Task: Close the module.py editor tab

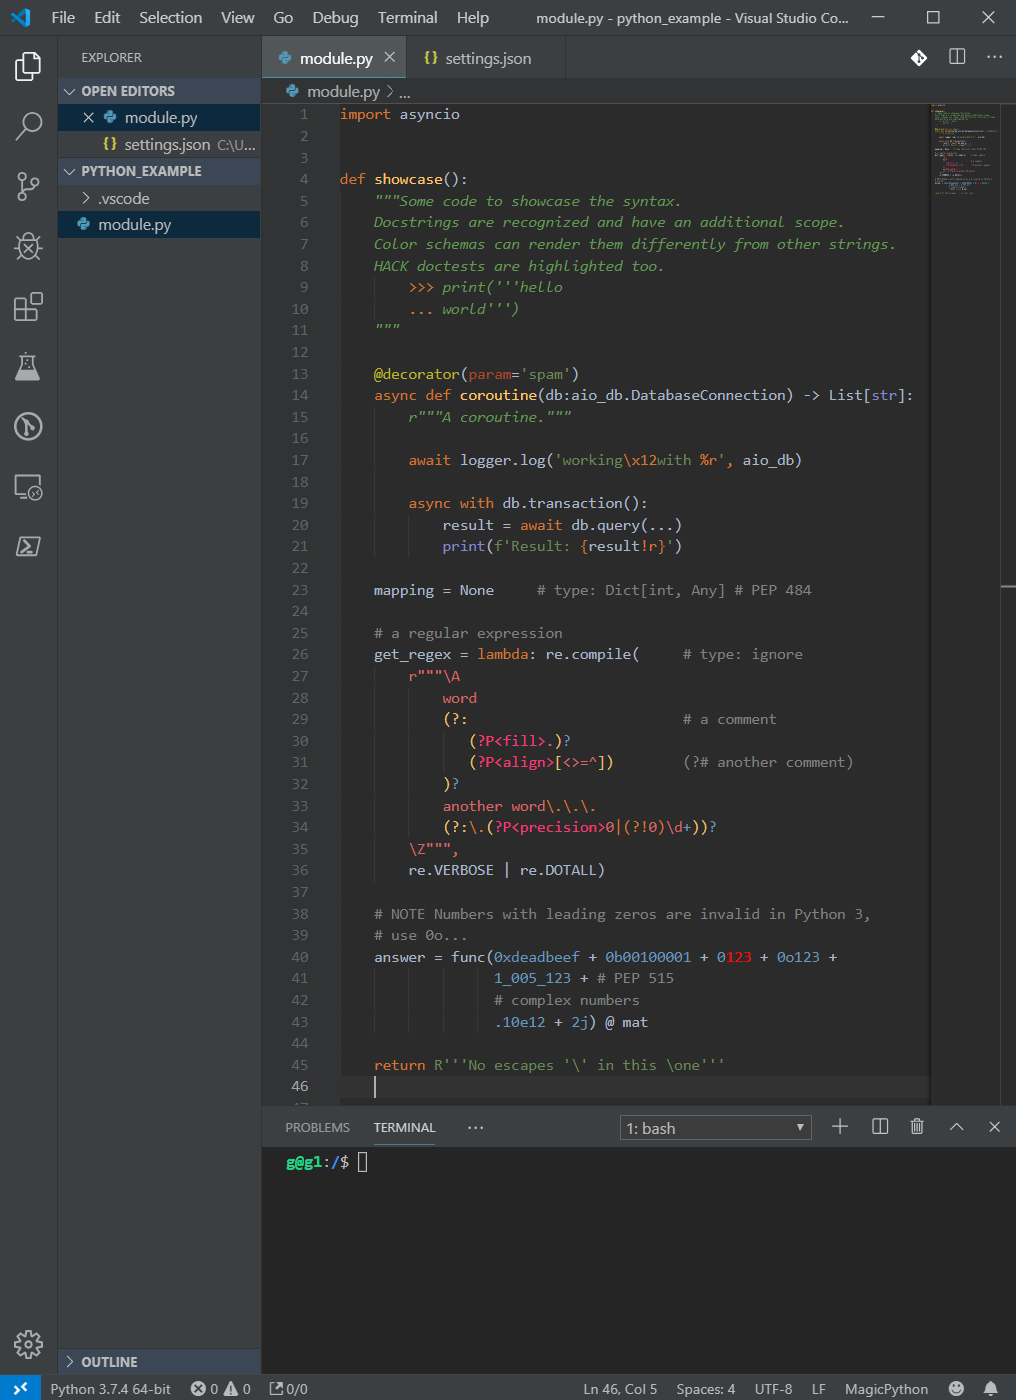Action: pyautogui.click(x=390, y=58)
